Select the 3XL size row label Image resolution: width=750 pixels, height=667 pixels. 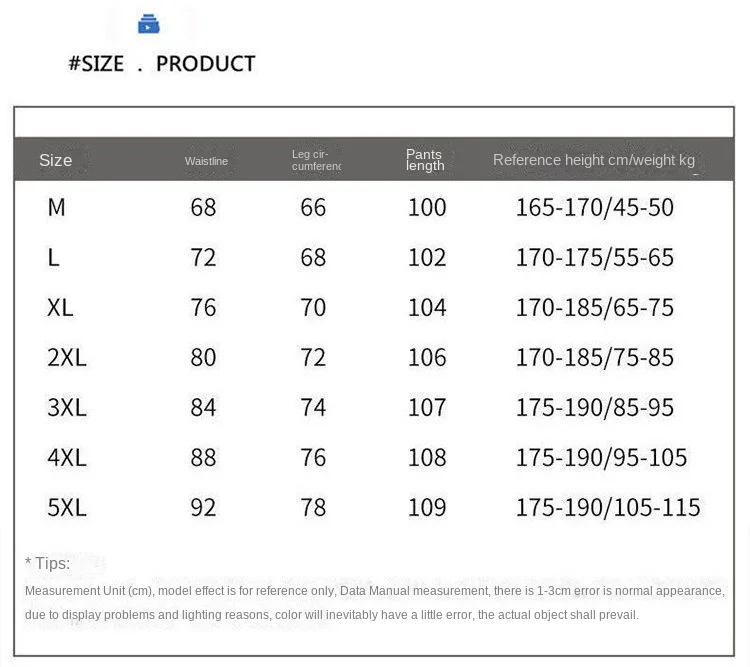67,408
